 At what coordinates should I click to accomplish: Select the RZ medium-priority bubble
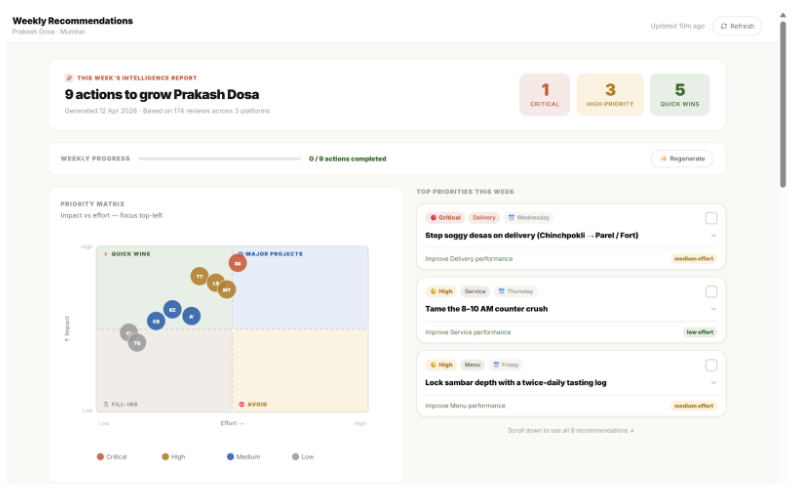(172, 311)
